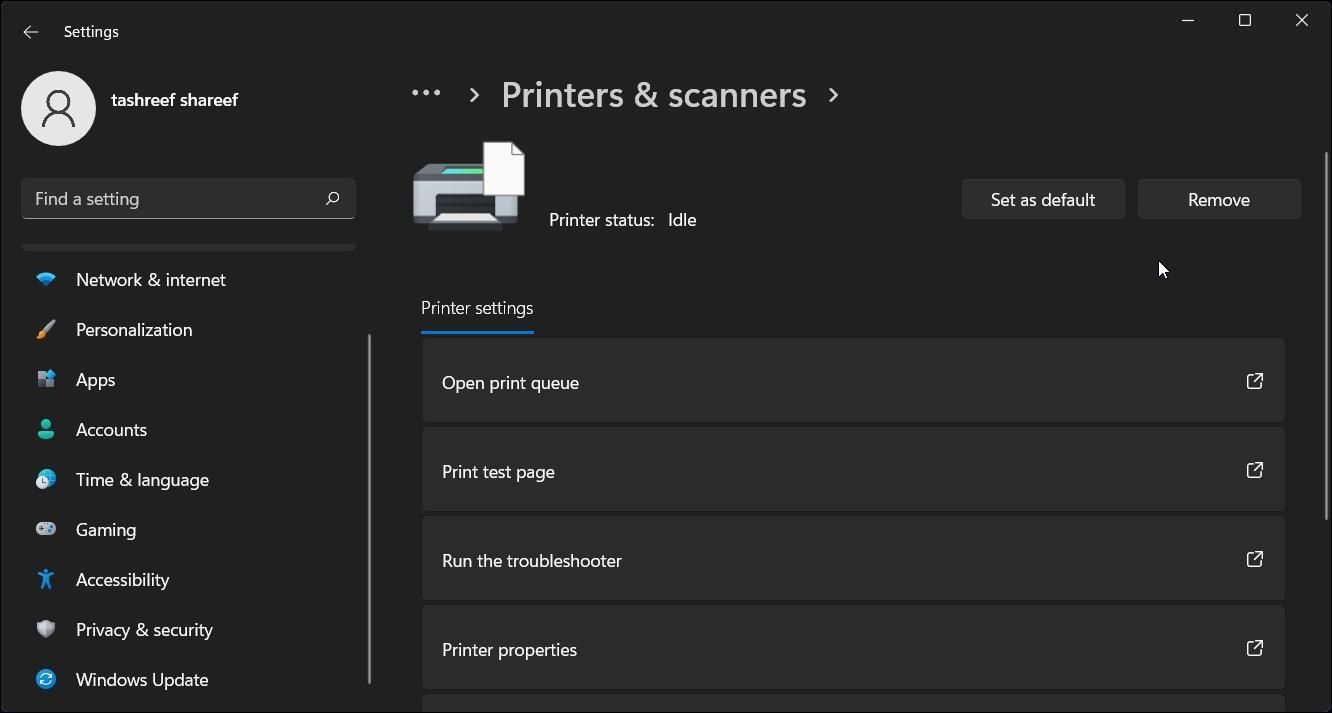Select the Network & internet icon
Screen dimensions: 1332x713
46,279
